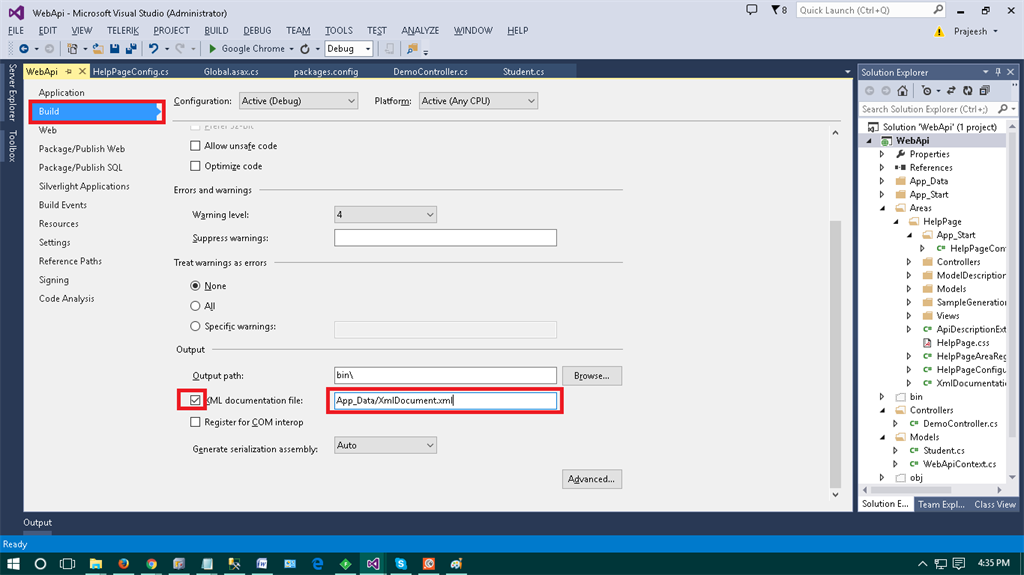This screenshot has width=1024, height=575.
Task: Click the Save All toolbar icon
Action: point(131,49)
